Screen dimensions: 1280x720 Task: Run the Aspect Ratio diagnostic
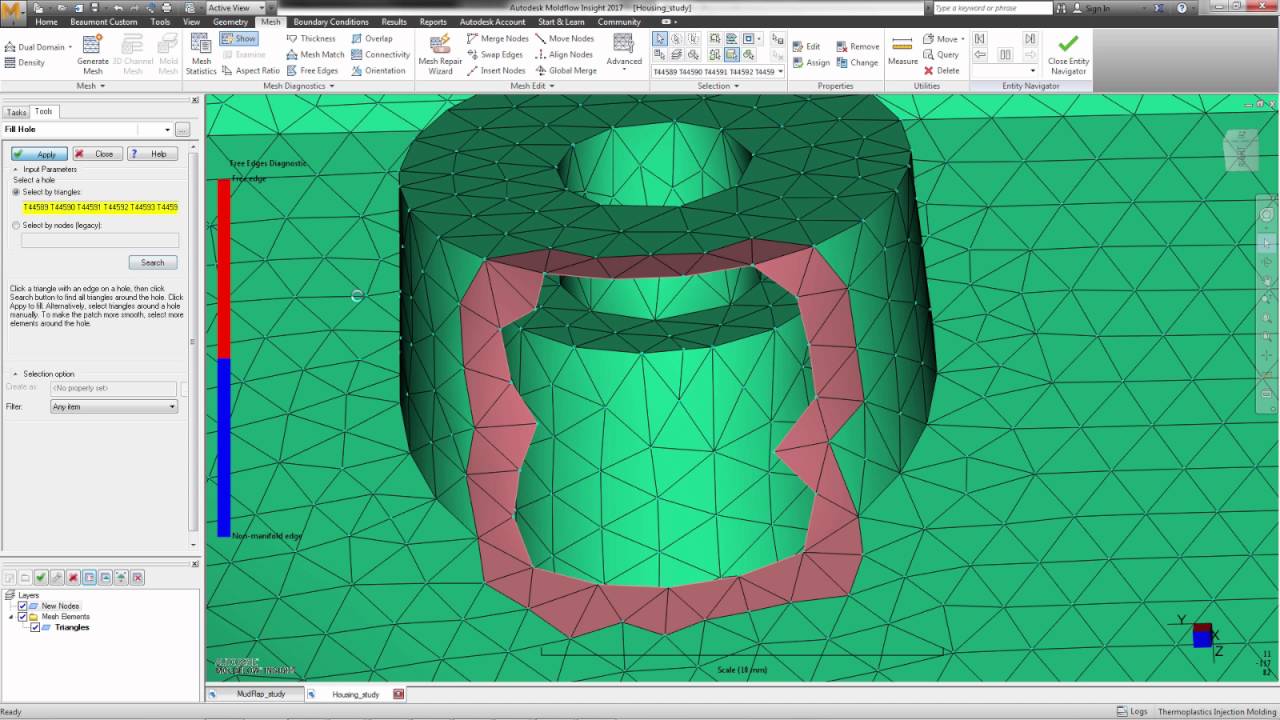pos(251,71)
